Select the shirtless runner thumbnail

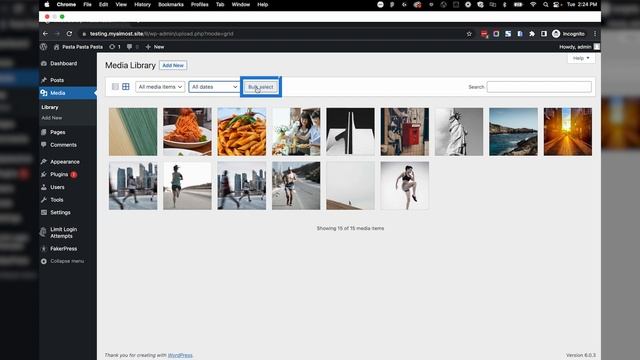point(296,186)
